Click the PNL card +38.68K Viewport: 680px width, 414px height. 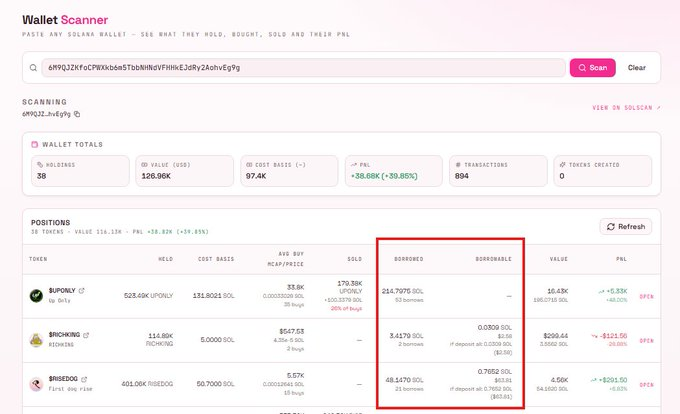coord(394,171)
